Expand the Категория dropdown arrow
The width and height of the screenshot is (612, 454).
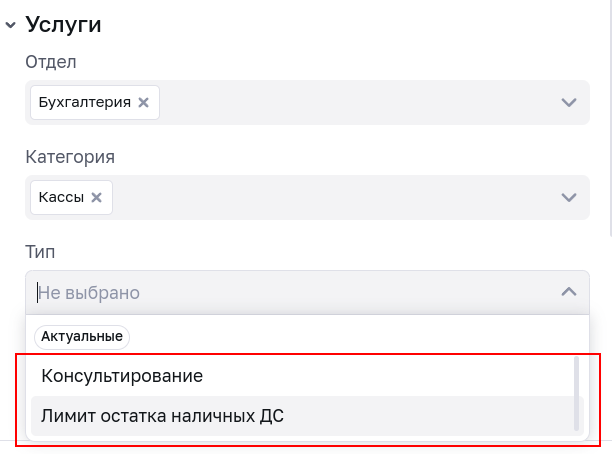(569, 197)
